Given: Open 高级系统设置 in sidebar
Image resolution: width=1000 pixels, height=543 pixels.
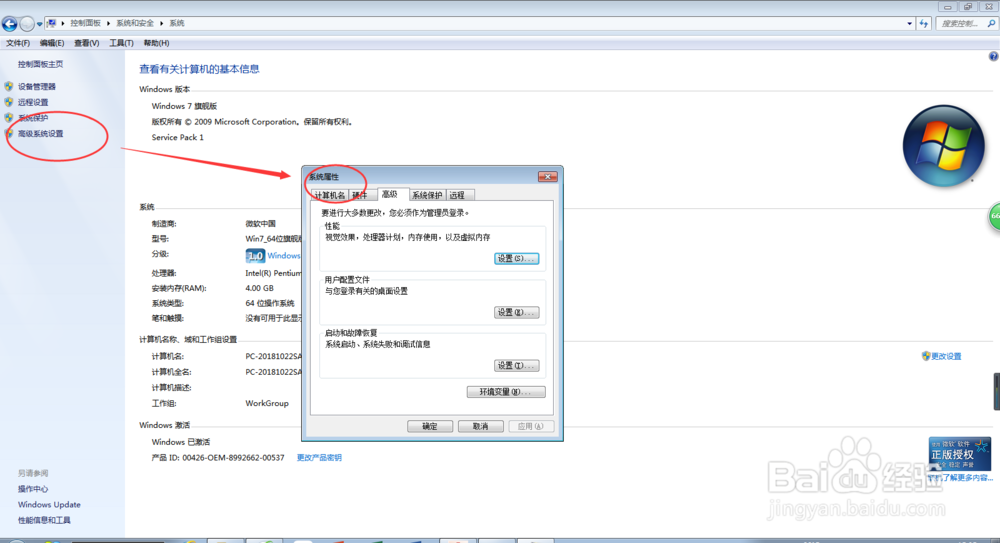Looking at the screenshot, I should [40, 134].
